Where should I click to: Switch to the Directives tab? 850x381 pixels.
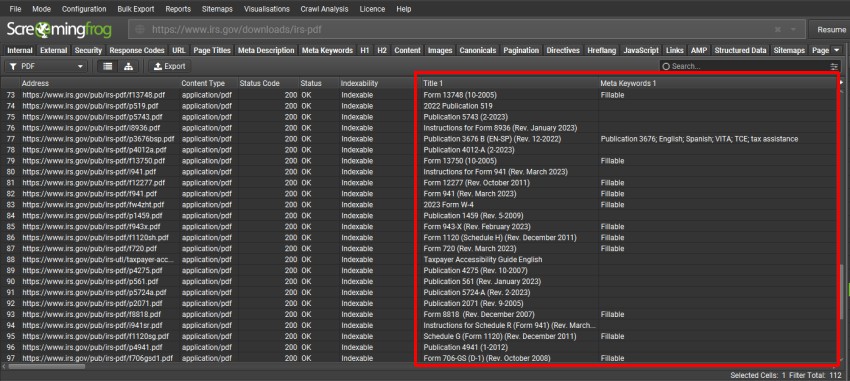(x=563, y=50)
